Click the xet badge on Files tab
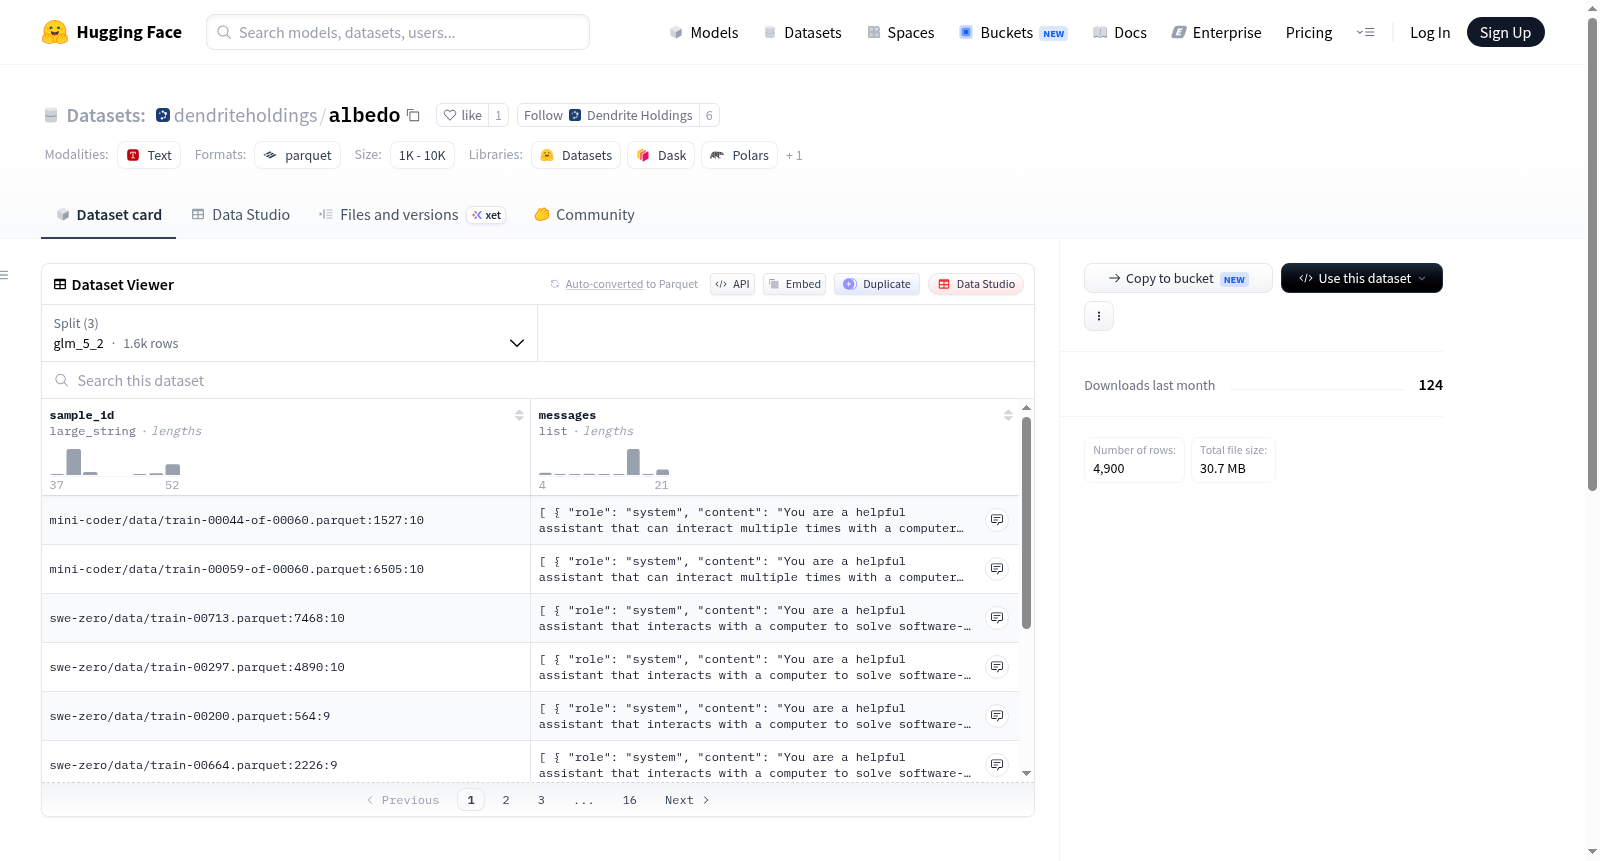This screenshot has height=861, width=1600. coord(487,215)
